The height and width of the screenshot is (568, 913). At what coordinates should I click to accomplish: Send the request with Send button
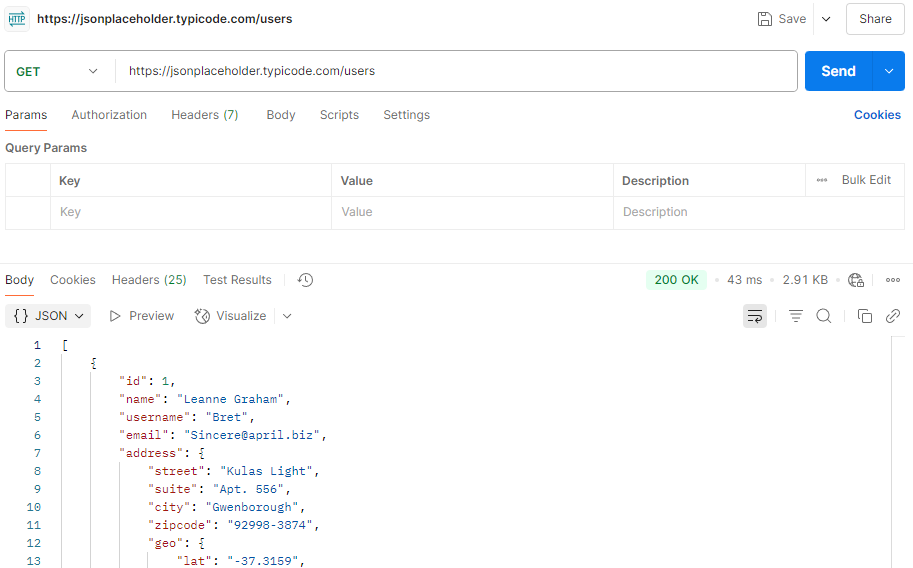[838, 71]
